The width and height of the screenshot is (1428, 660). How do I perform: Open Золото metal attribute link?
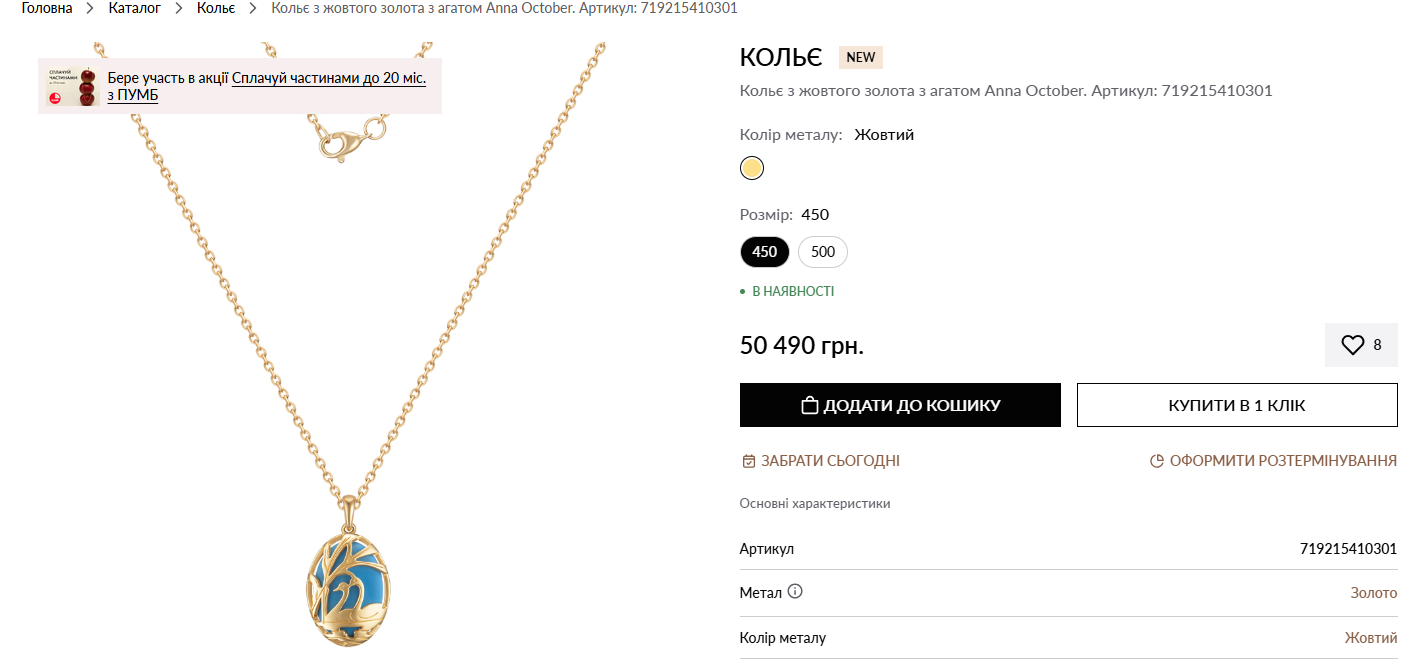point(1373,593)
